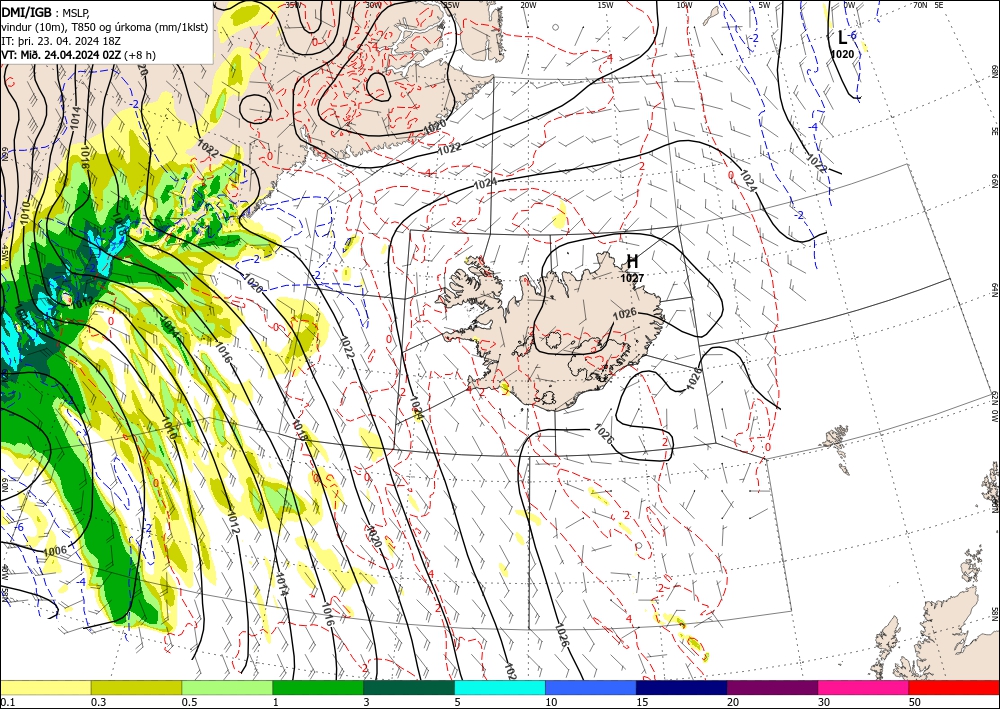Select the VT: Mið. 24.04.2024 02Z line
The height and width of the screenshot is (709, 1000).
coord(78,55)
